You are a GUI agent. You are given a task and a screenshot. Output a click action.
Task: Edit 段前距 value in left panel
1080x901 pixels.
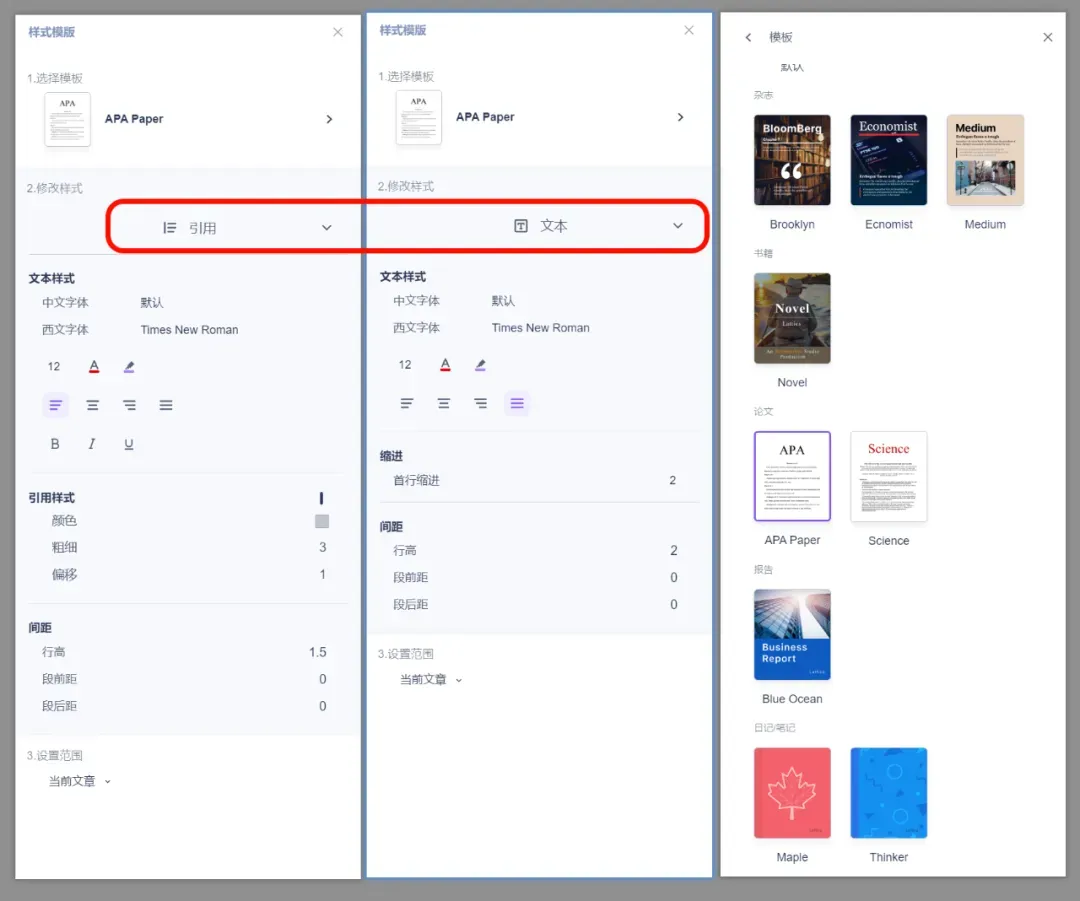pos(322,679)
